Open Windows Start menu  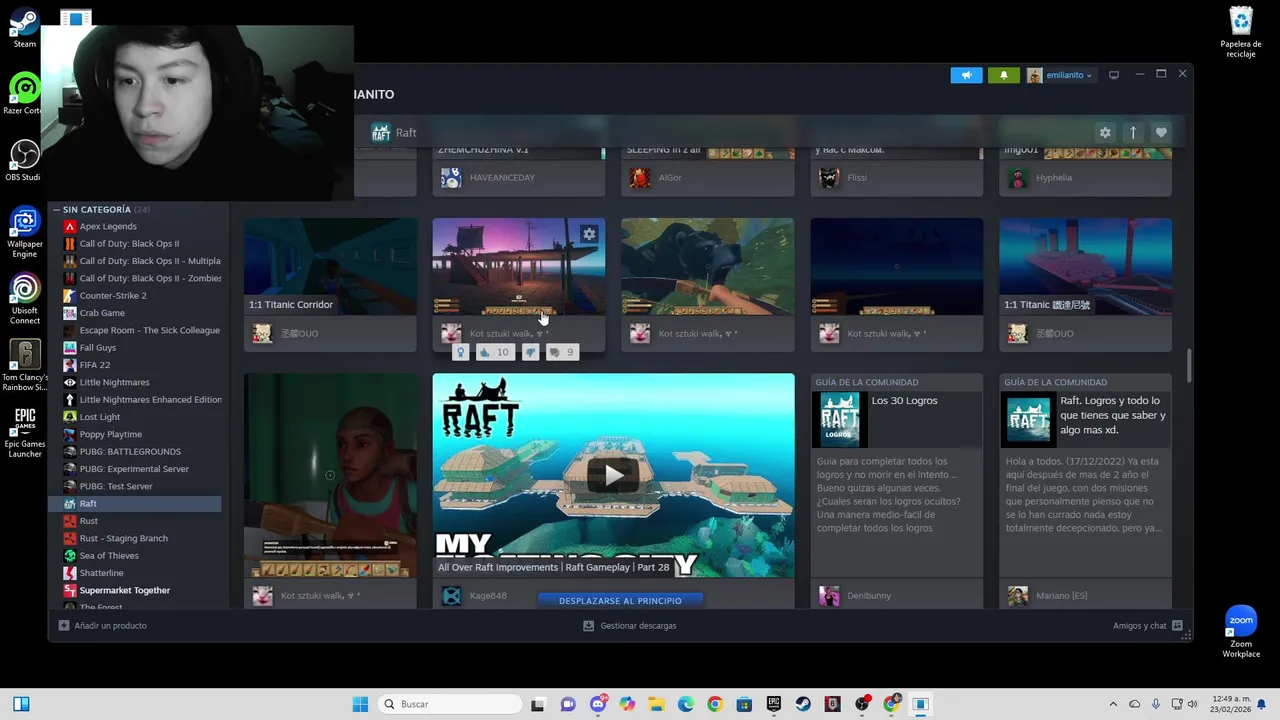point(361,704)
